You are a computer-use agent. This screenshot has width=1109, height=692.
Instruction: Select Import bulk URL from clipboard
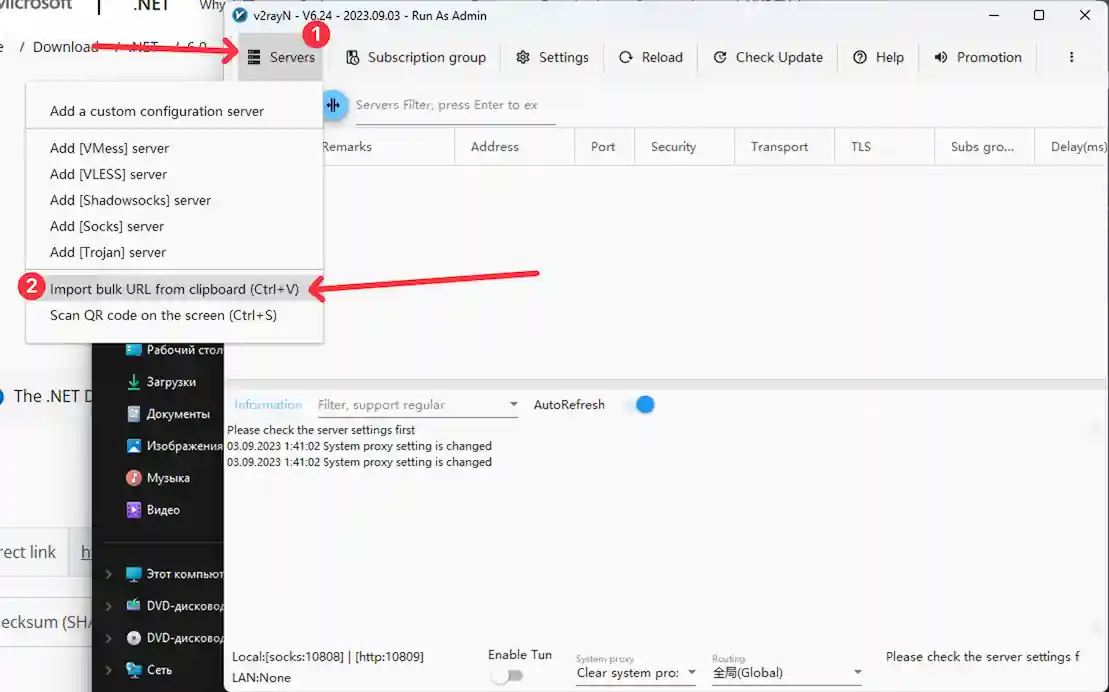pos(174,289)
